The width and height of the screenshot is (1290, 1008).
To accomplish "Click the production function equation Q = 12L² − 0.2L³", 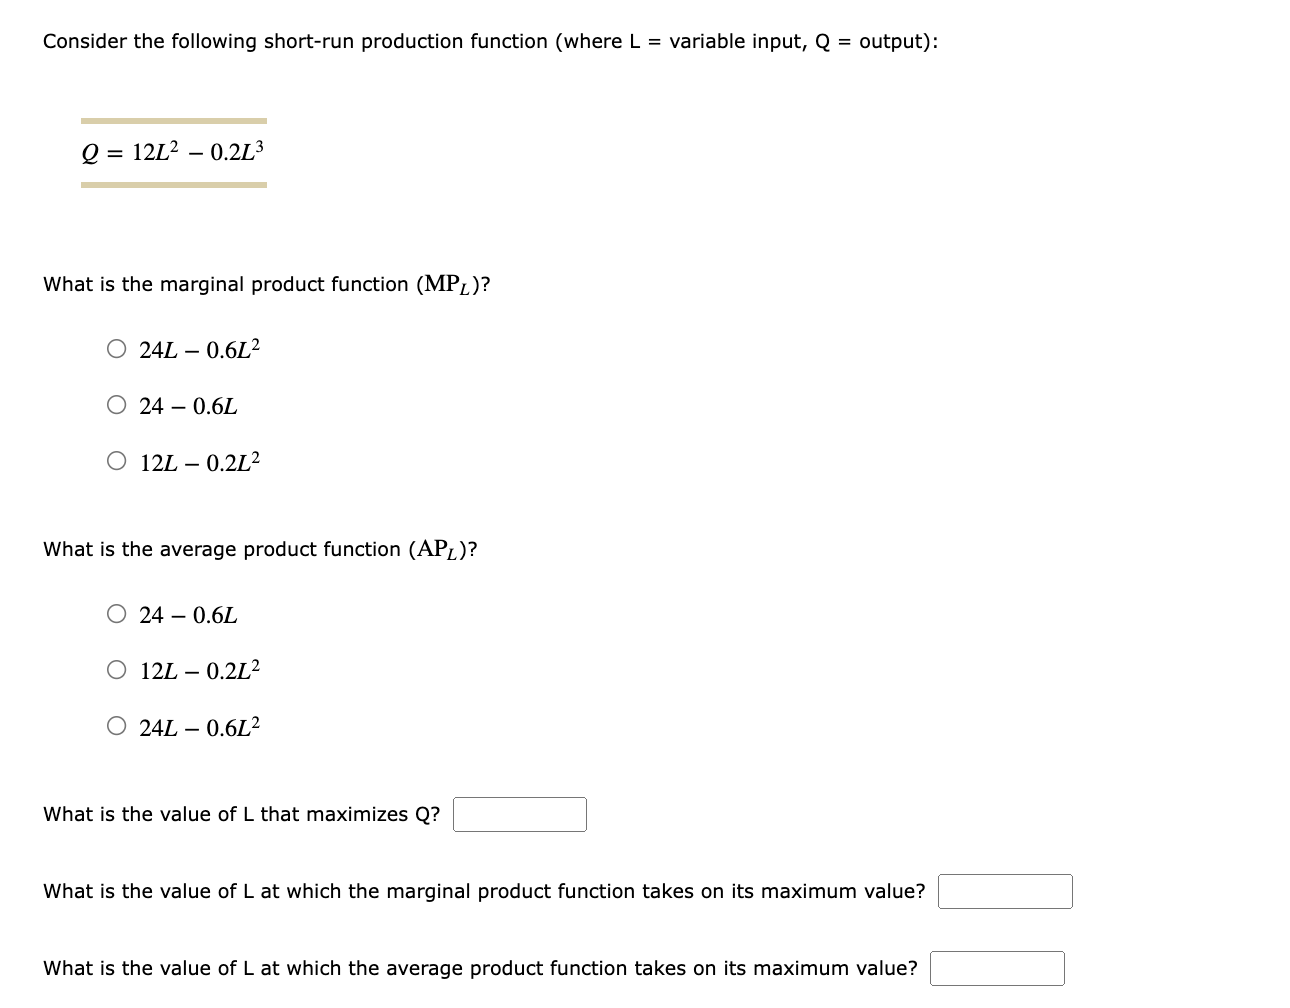I will click(x=172, y=152).
